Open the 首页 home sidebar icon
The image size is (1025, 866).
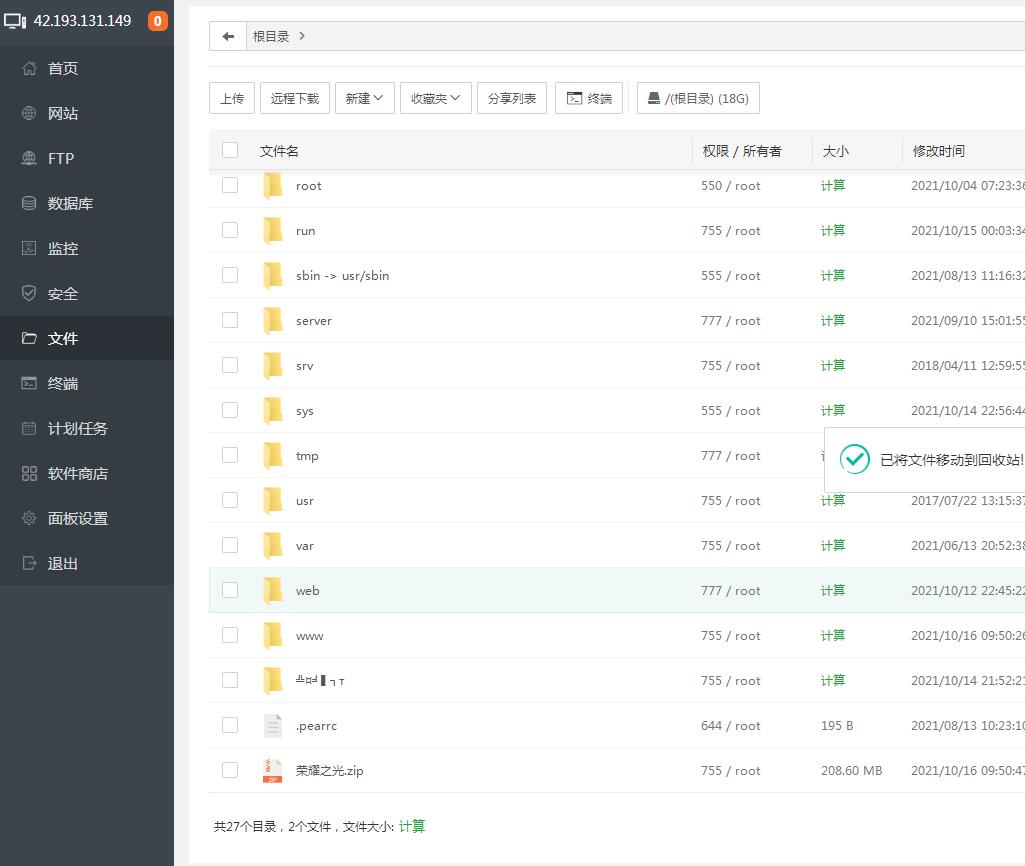[x=29, y=68]
